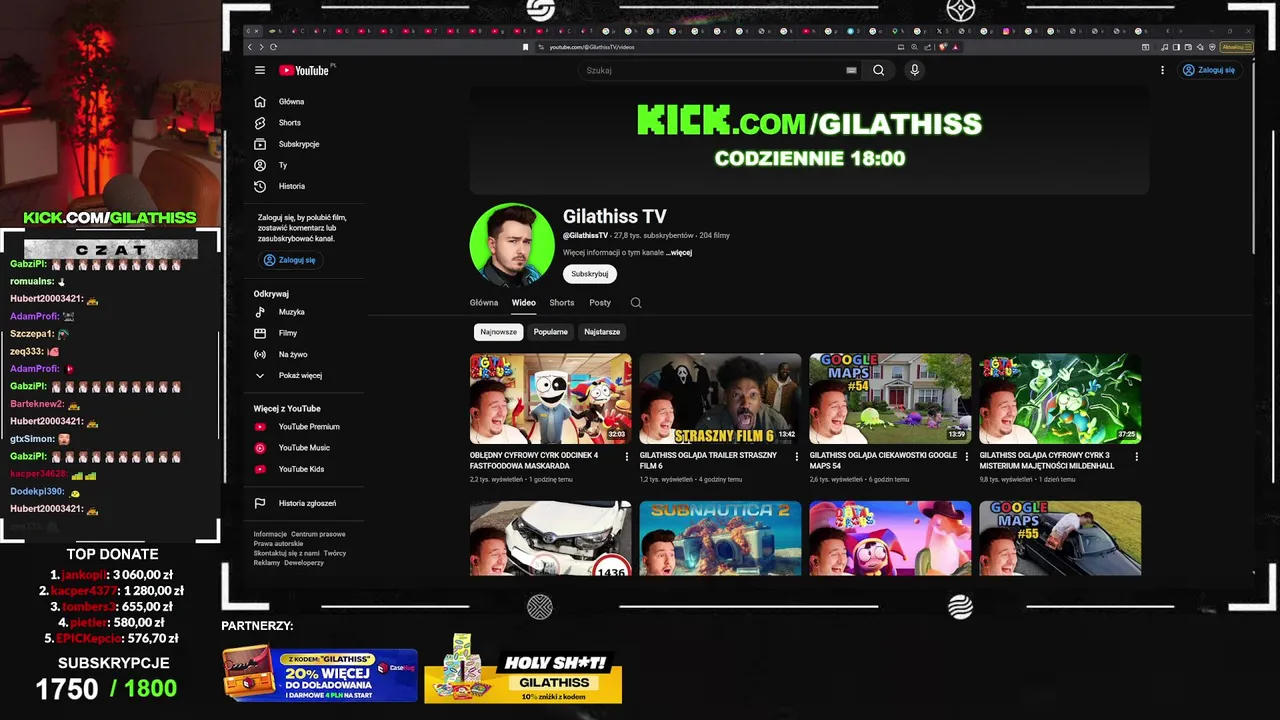Viewport: 1280px width, 720px height.
Task: Start voice search with microphone icon
Action: (914, 70)
